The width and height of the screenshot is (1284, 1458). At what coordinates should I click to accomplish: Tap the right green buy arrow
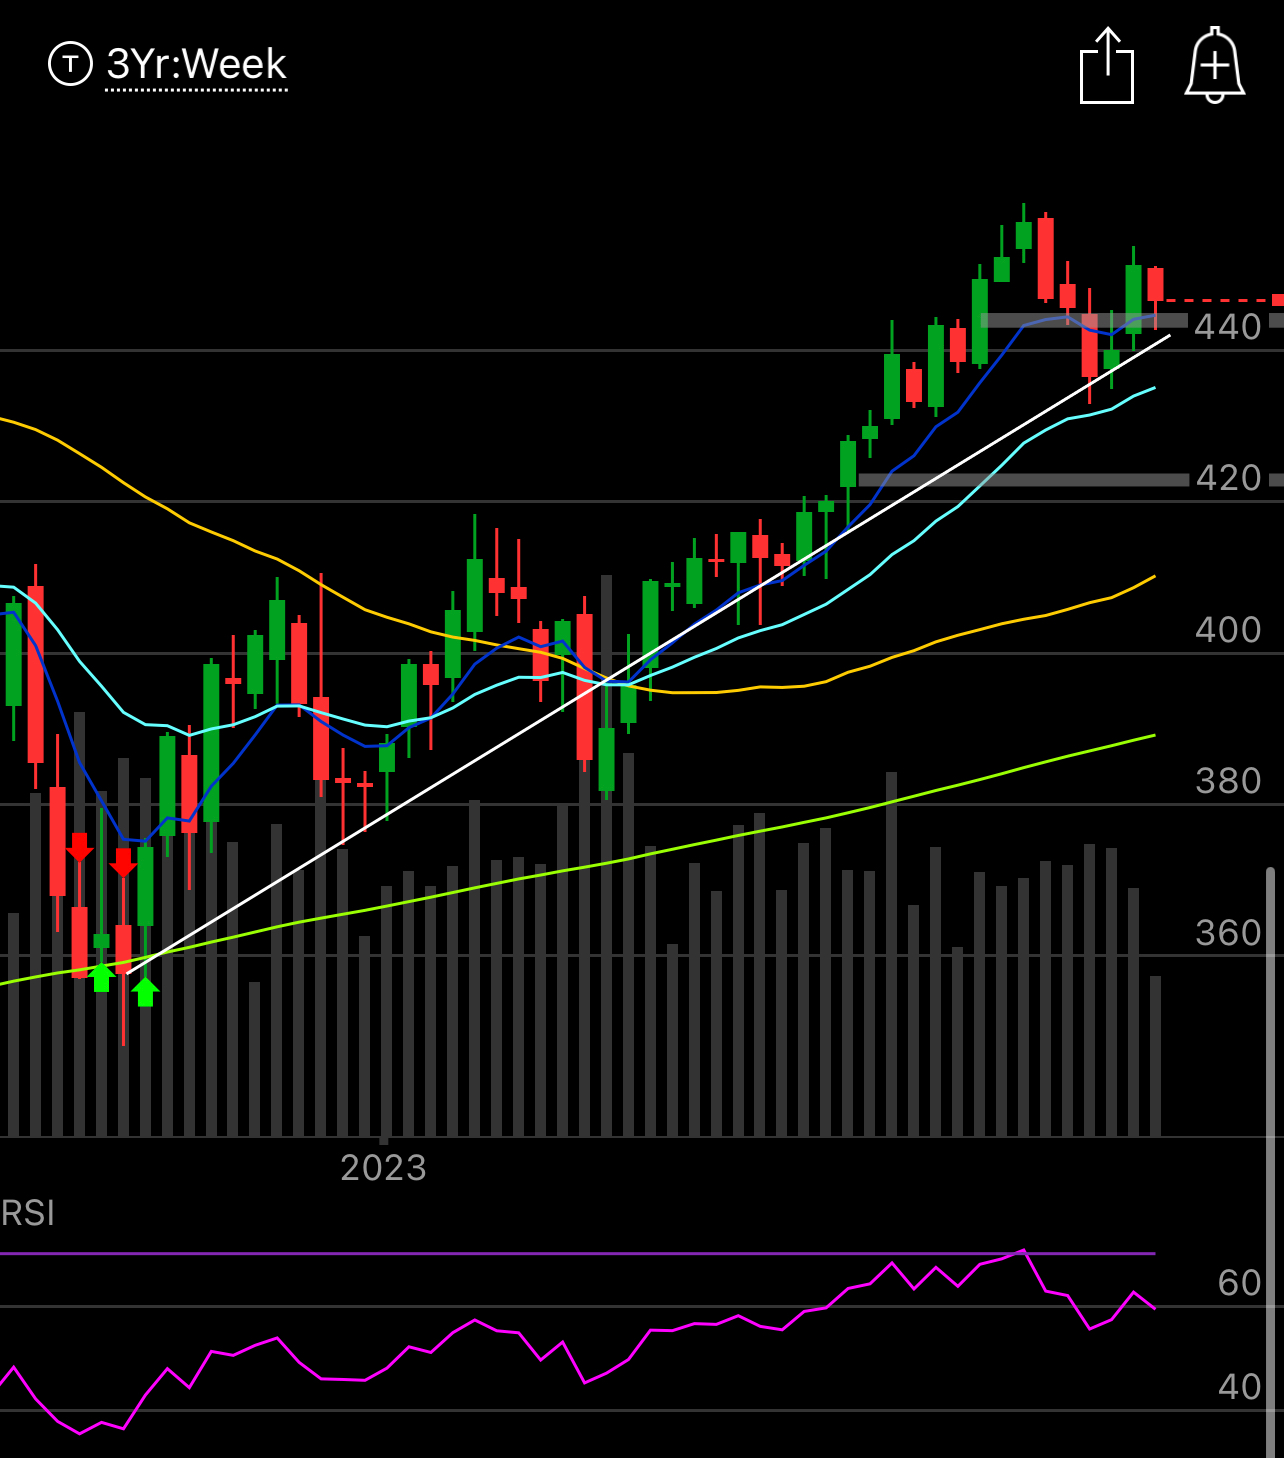click(x=145, y=992)
